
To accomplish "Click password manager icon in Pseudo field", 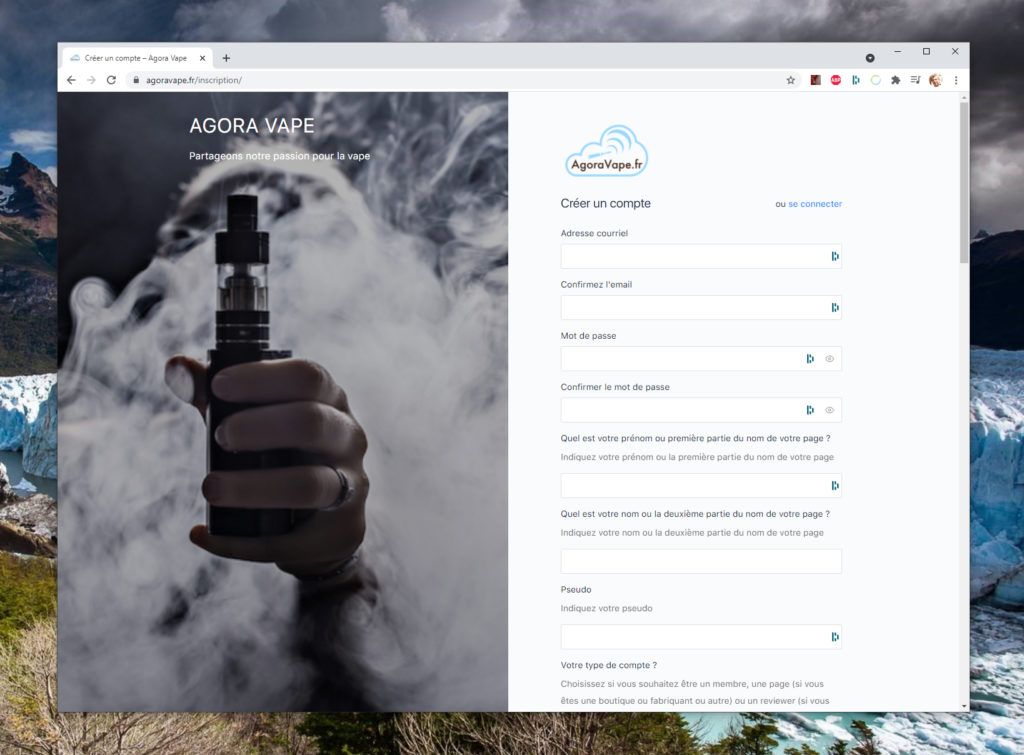I will 835,637.
